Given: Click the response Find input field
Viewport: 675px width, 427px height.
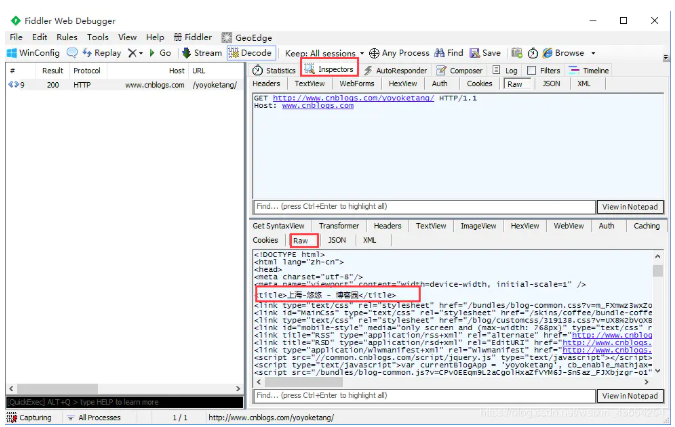Looking at the screenshot, I should click(x=424, y=396).
